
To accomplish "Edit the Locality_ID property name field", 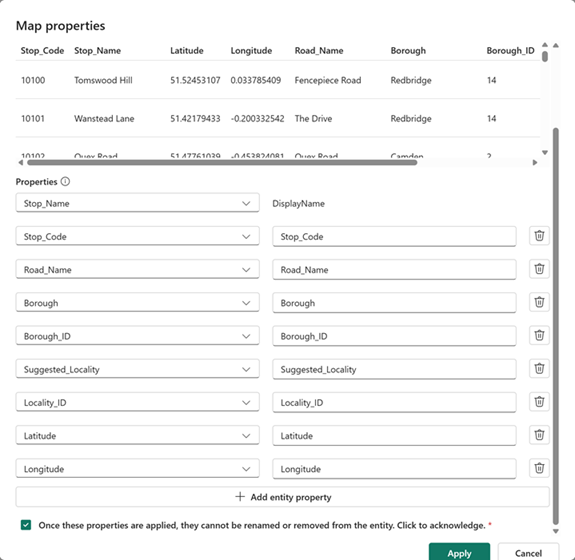I will pos(394,402).
